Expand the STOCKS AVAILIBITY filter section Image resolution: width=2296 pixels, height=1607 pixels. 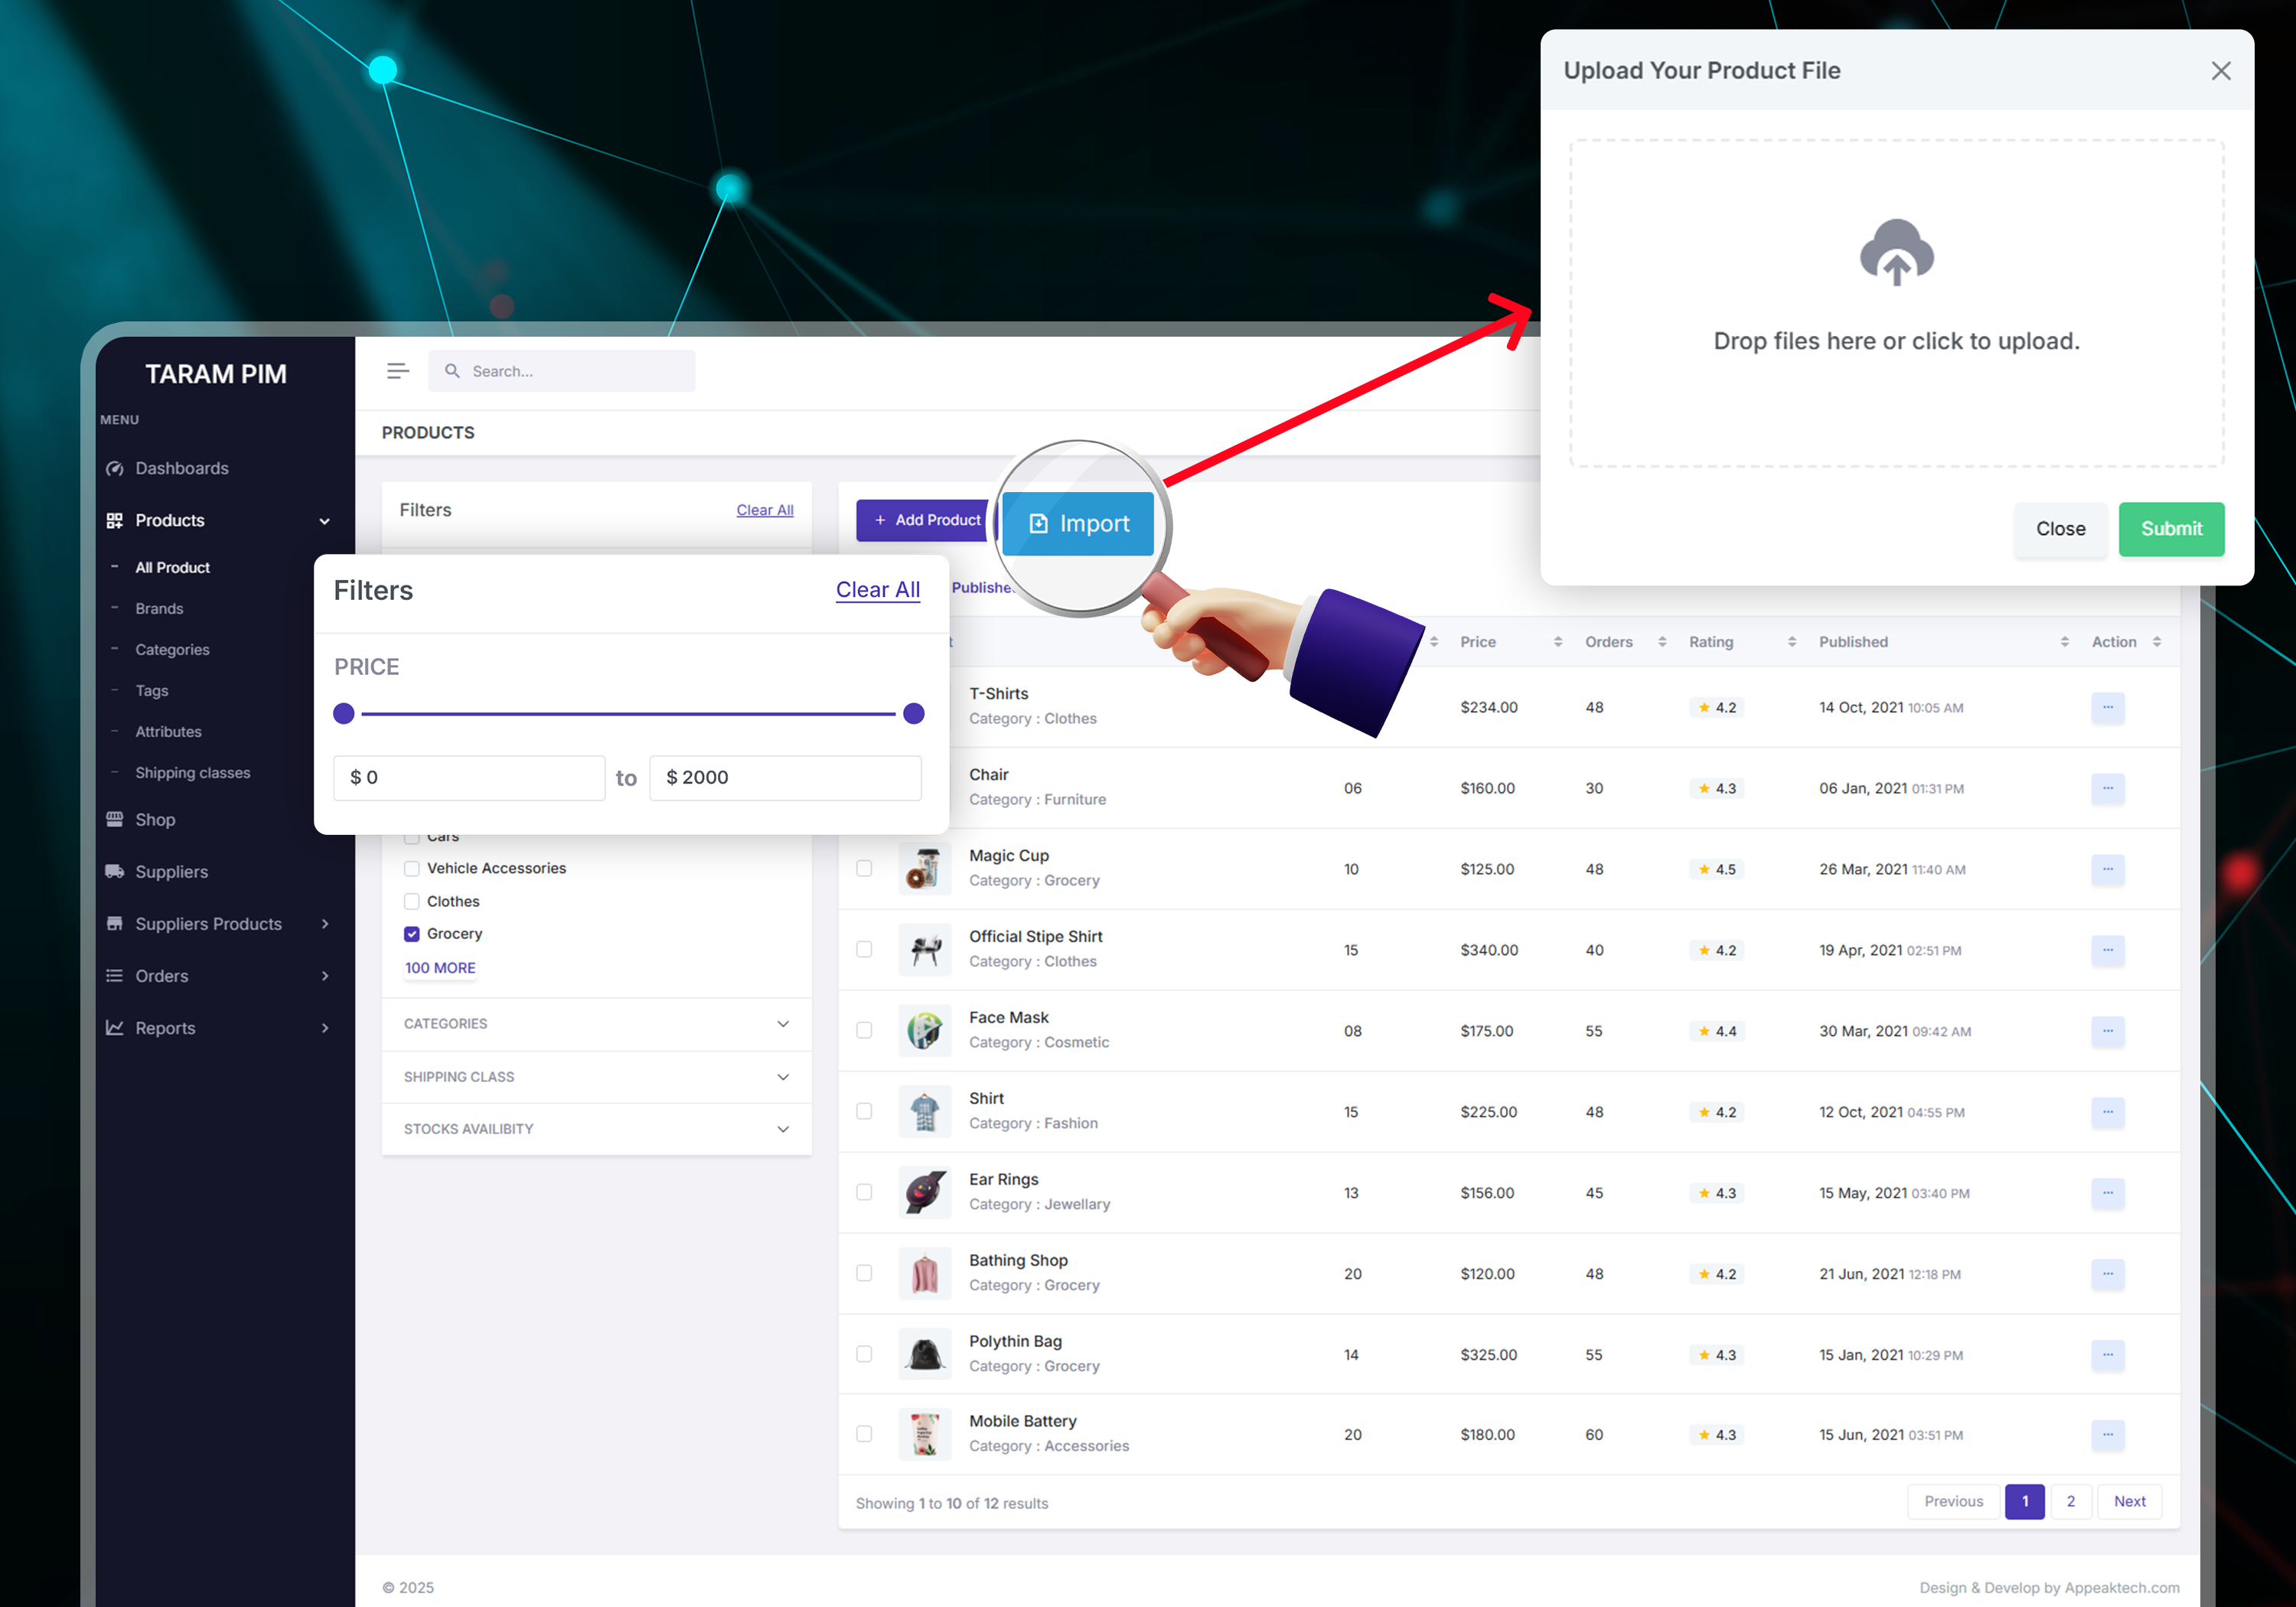tap(596, 1129)
